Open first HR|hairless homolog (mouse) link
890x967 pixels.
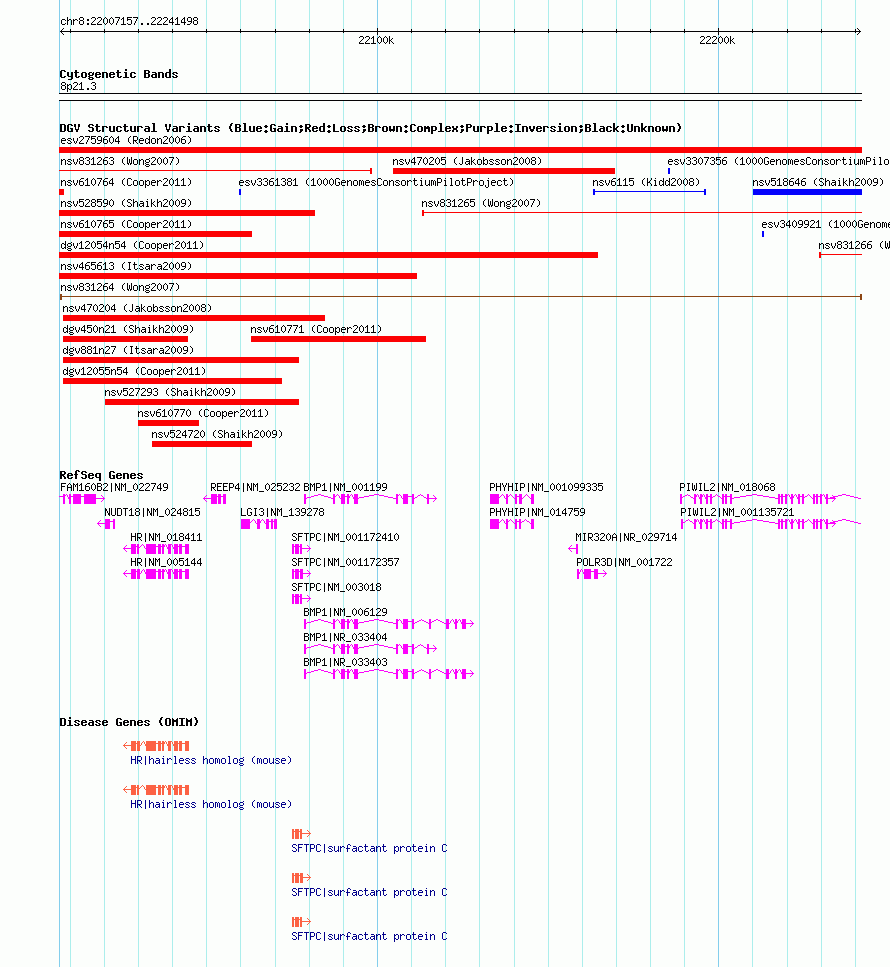[x=211, y=760]
